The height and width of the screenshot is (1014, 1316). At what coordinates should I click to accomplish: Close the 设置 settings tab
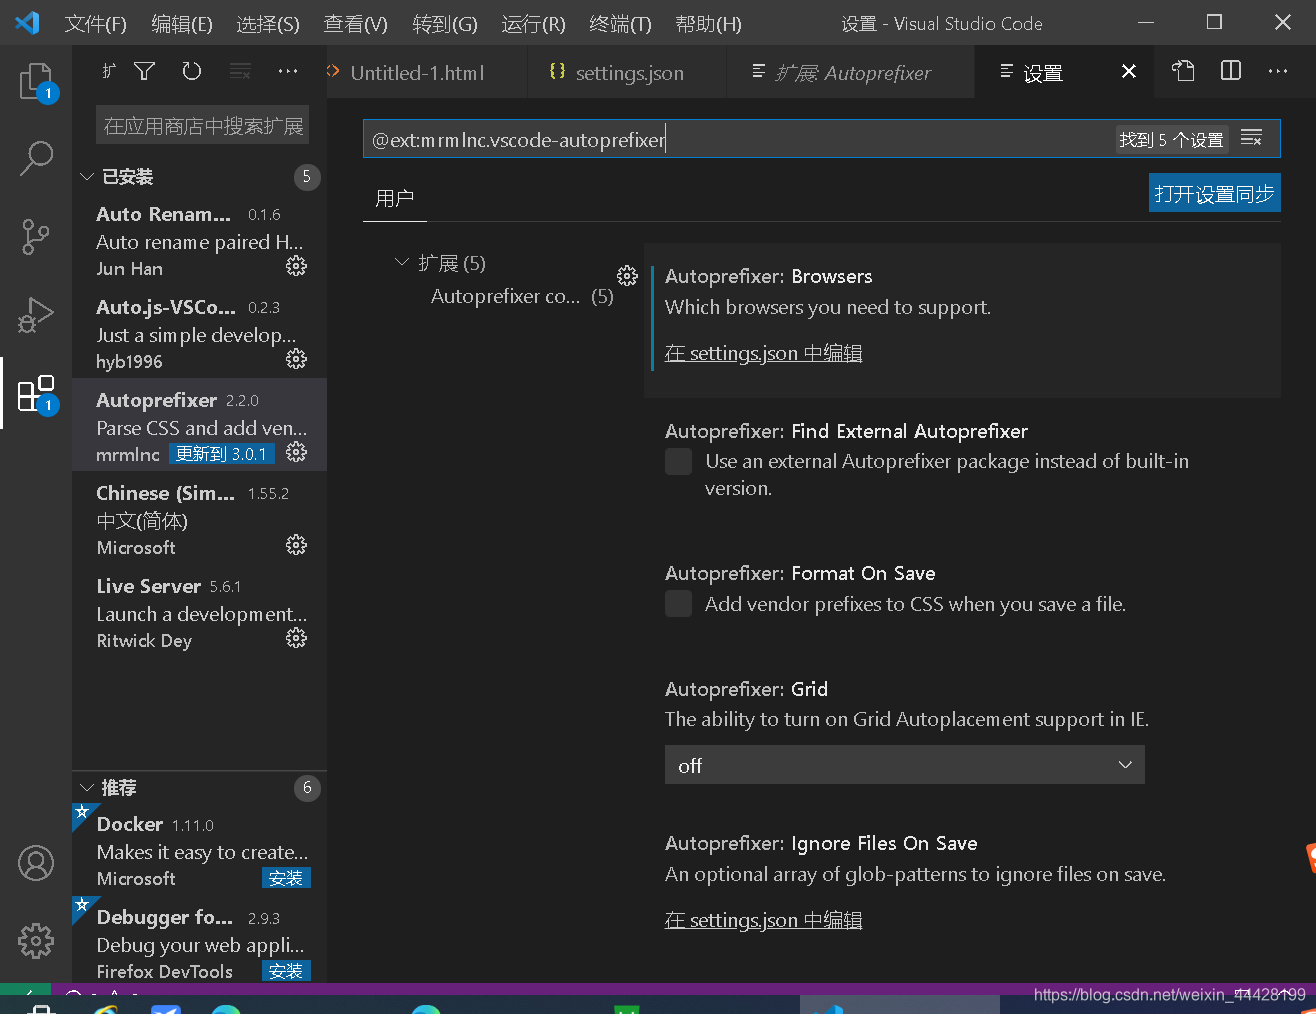pyautogui.click(x=1129, y=71)
